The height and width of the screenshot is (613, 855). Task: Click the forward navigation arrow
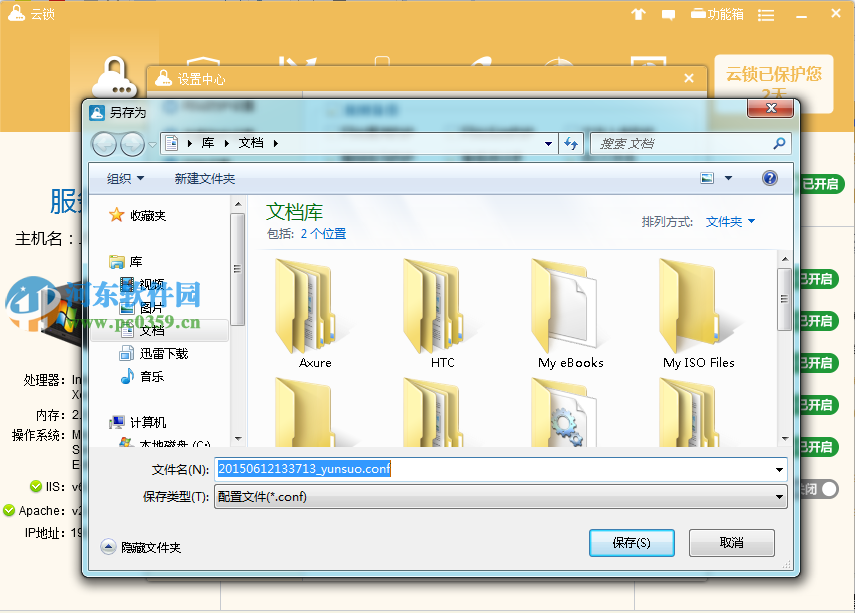point(131,144)
